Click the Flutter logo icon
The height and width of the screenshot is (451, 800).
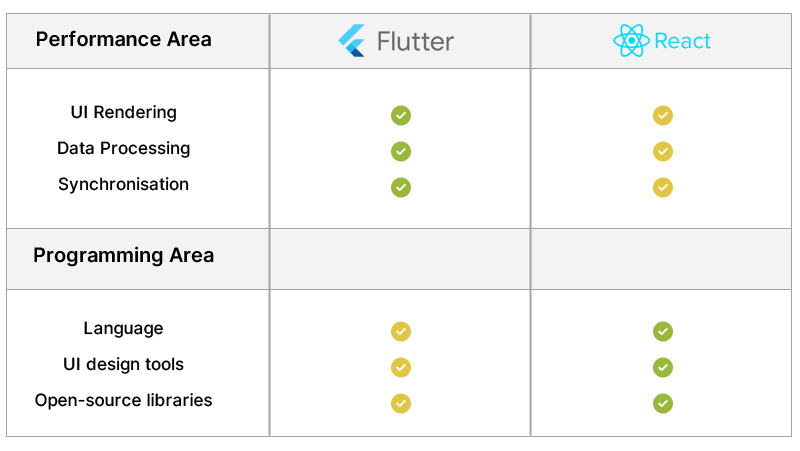(x=353, y=41)
